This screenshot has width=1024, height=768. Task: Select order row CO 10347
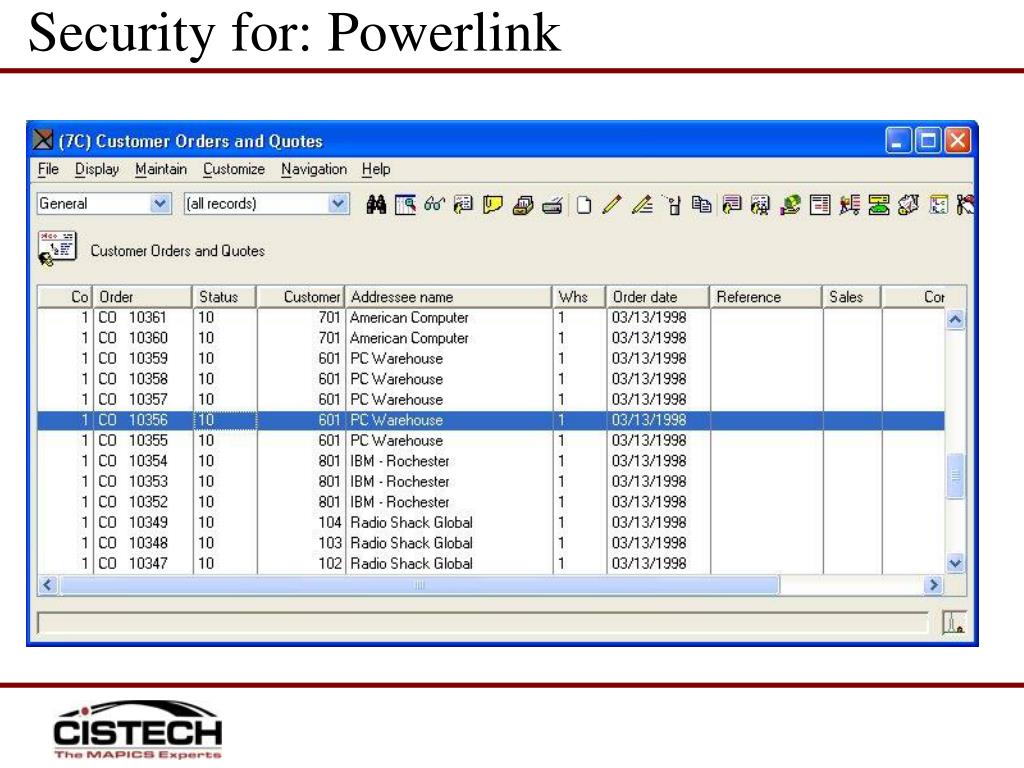pyautogui.click(x=490, y=563)
